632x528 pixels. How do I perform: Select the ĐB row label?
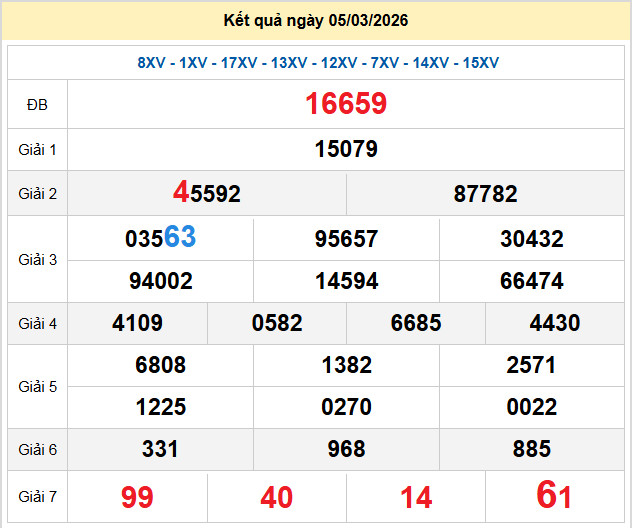coord(37,105)
